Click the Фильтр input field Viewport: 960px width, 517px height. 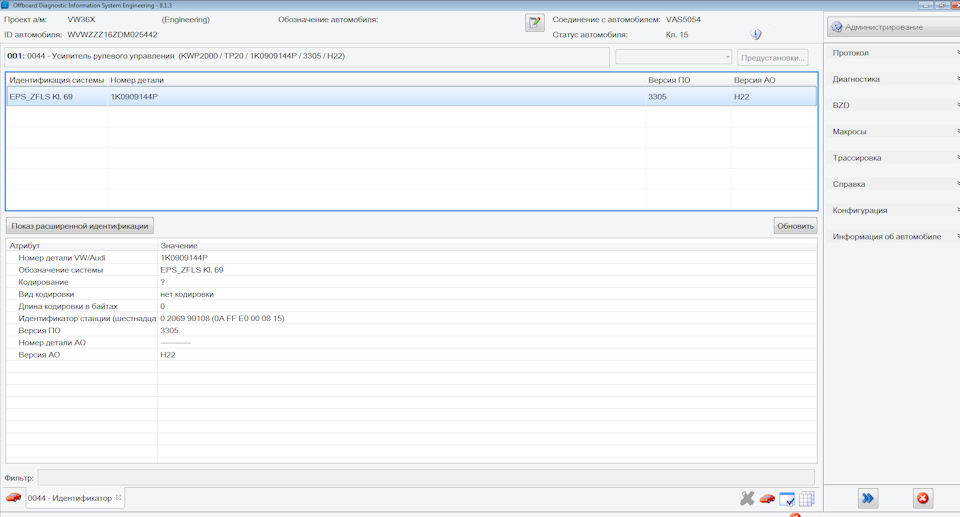(426, 477)
